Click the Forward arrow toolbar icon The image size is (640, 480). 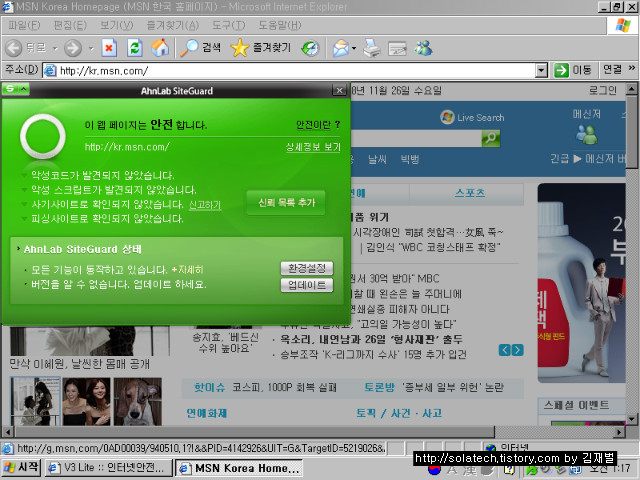coord(73,48)
